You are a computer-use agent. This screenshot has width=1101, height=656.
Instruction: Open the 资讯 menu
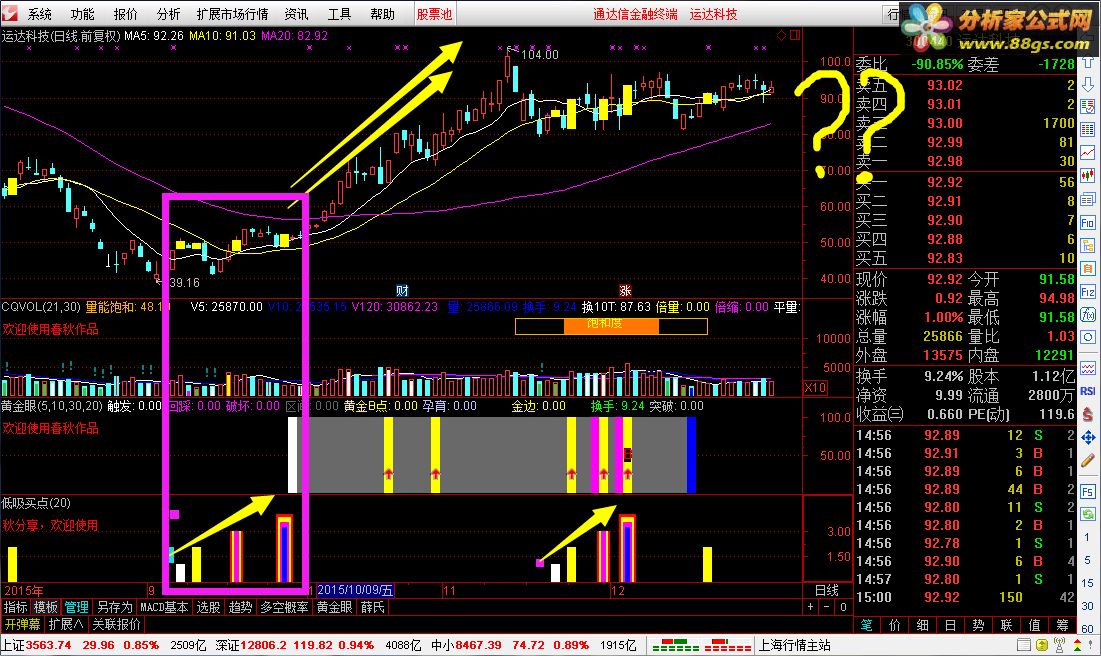pos(296,14)
